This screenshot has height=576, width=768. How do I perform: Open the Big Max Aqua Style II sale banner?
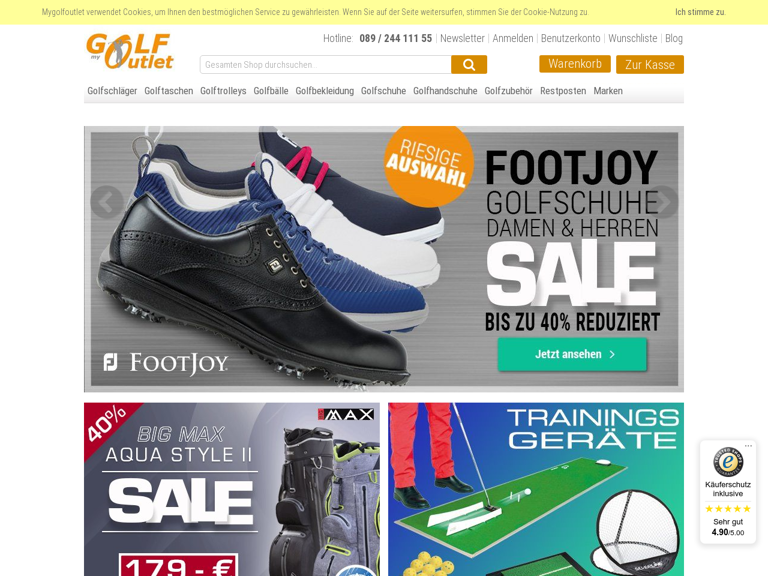tap(232, 489)
